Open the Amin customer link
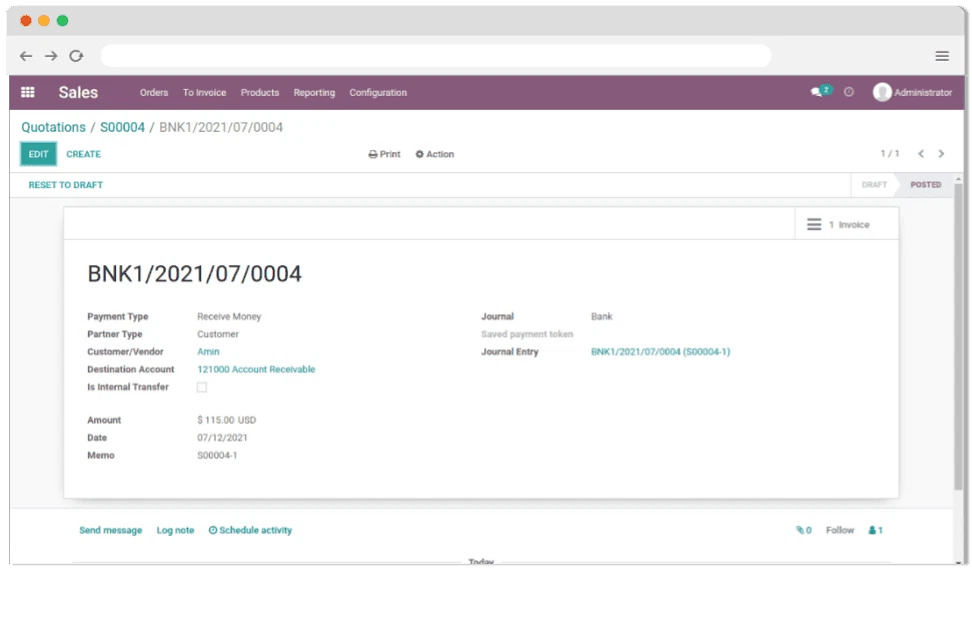The height and width of the screenshot is (623, 972). pos(208,352)
